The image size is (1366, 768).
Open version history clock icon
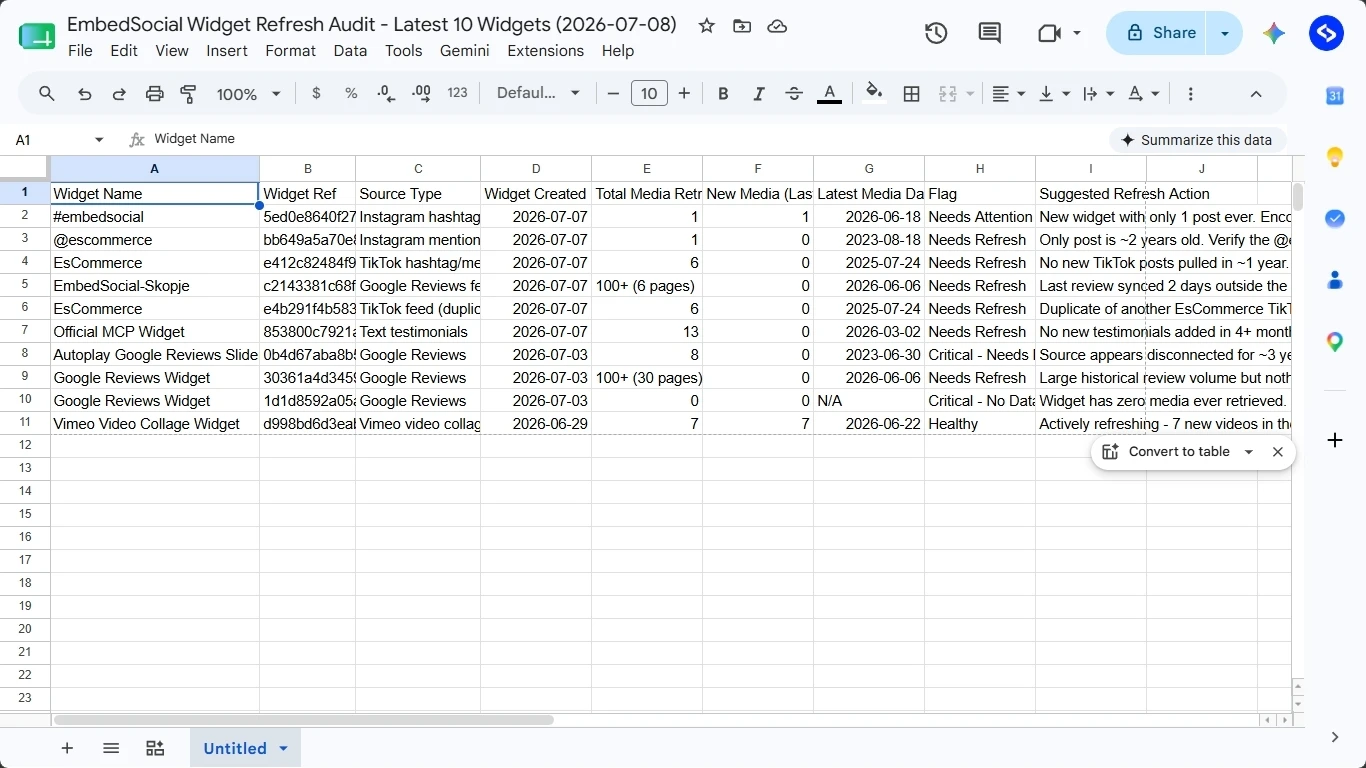[x=936, y=33]
